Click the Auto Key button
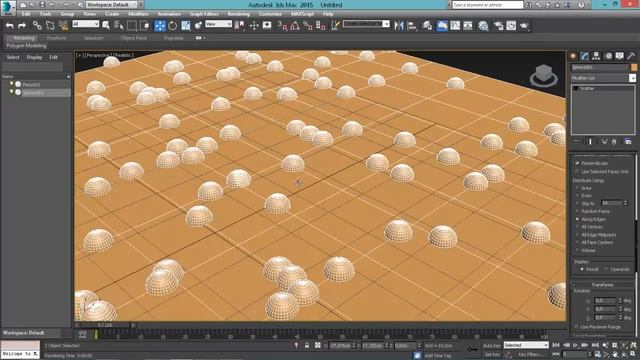Viewport: 640px width, 360px height. (491, 346)
